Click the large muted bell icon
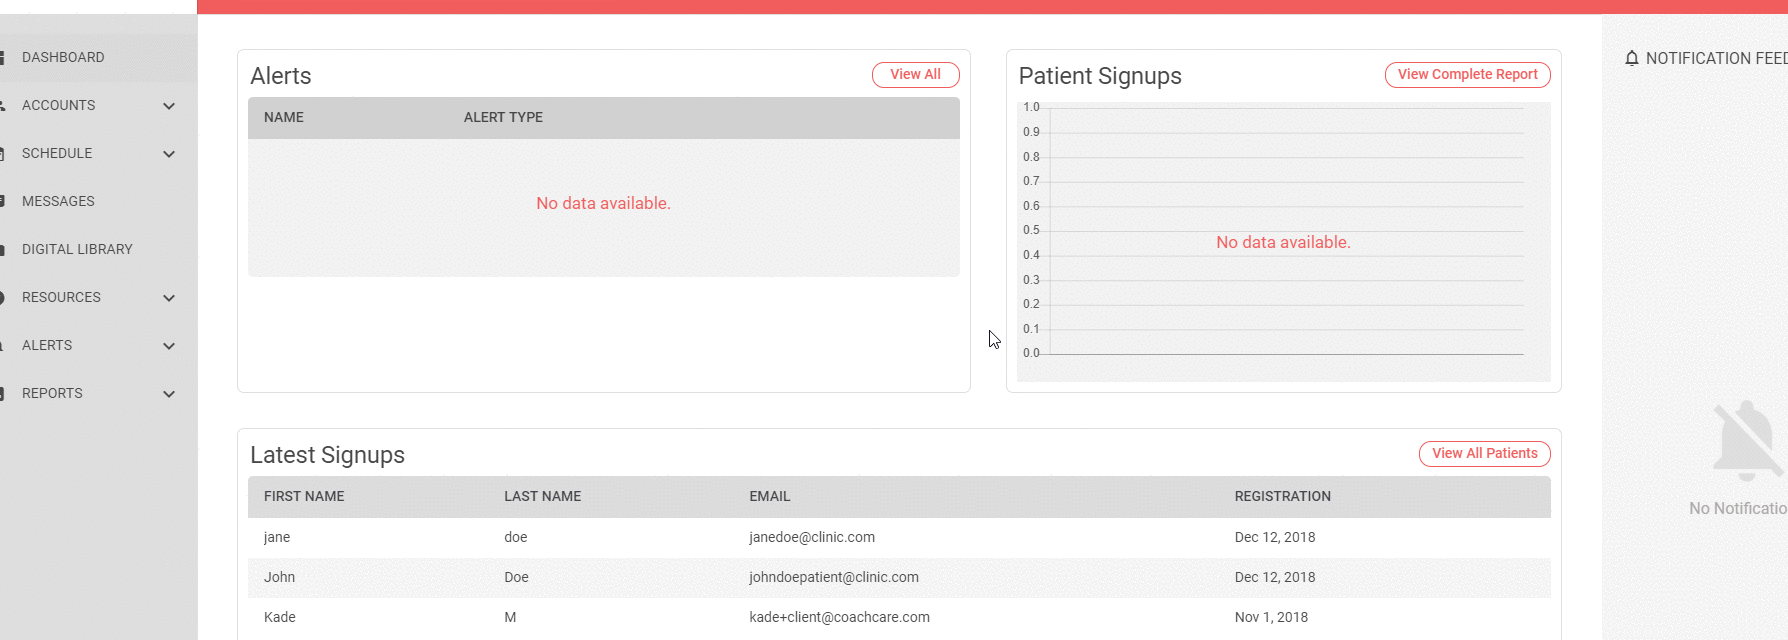 pyautogui.click(x=1747, y=439)
